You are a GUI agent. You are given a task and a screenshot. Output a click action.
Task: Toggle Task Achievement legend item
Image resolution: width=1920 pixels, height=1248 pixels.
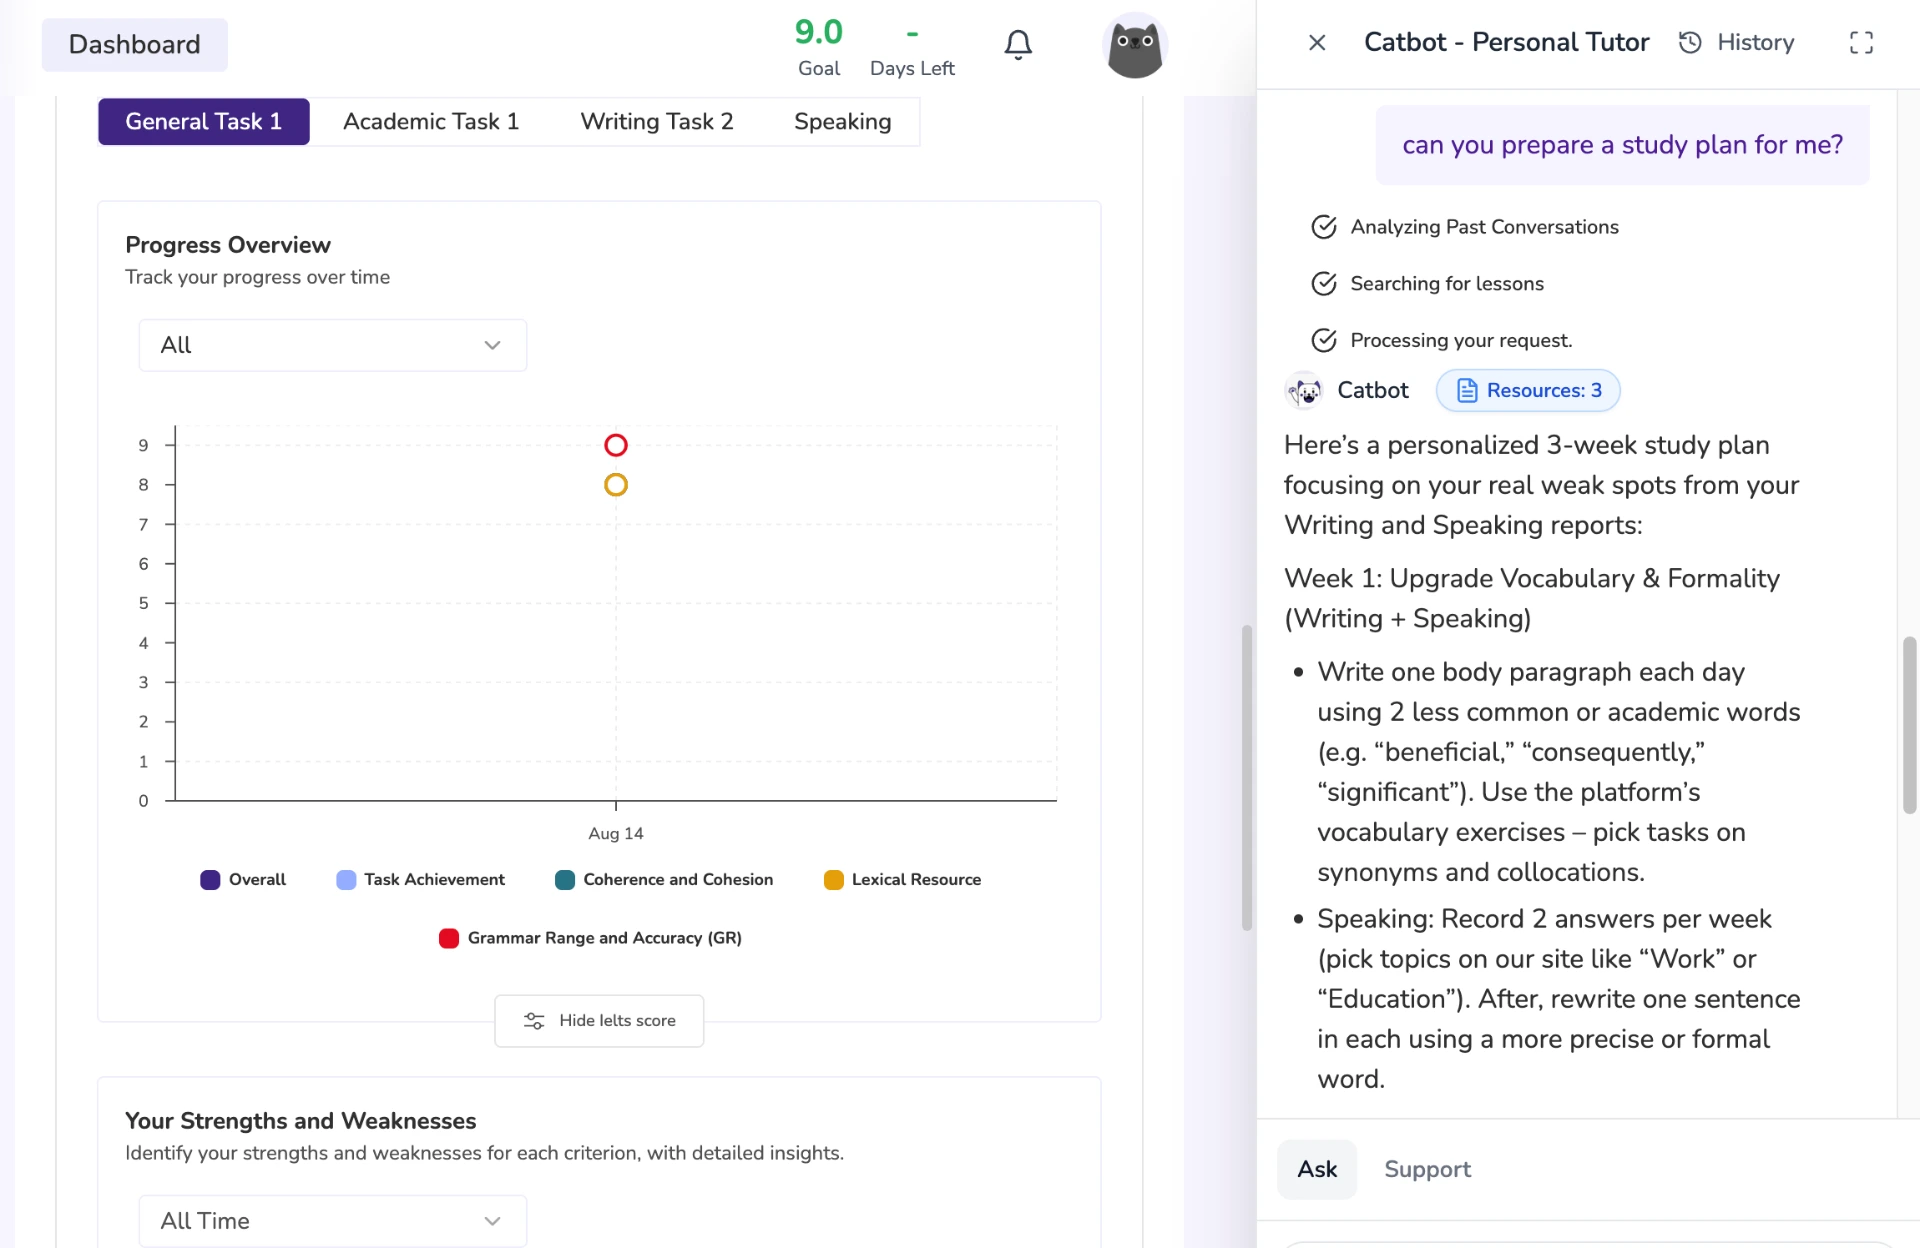[x=420, y=879]
